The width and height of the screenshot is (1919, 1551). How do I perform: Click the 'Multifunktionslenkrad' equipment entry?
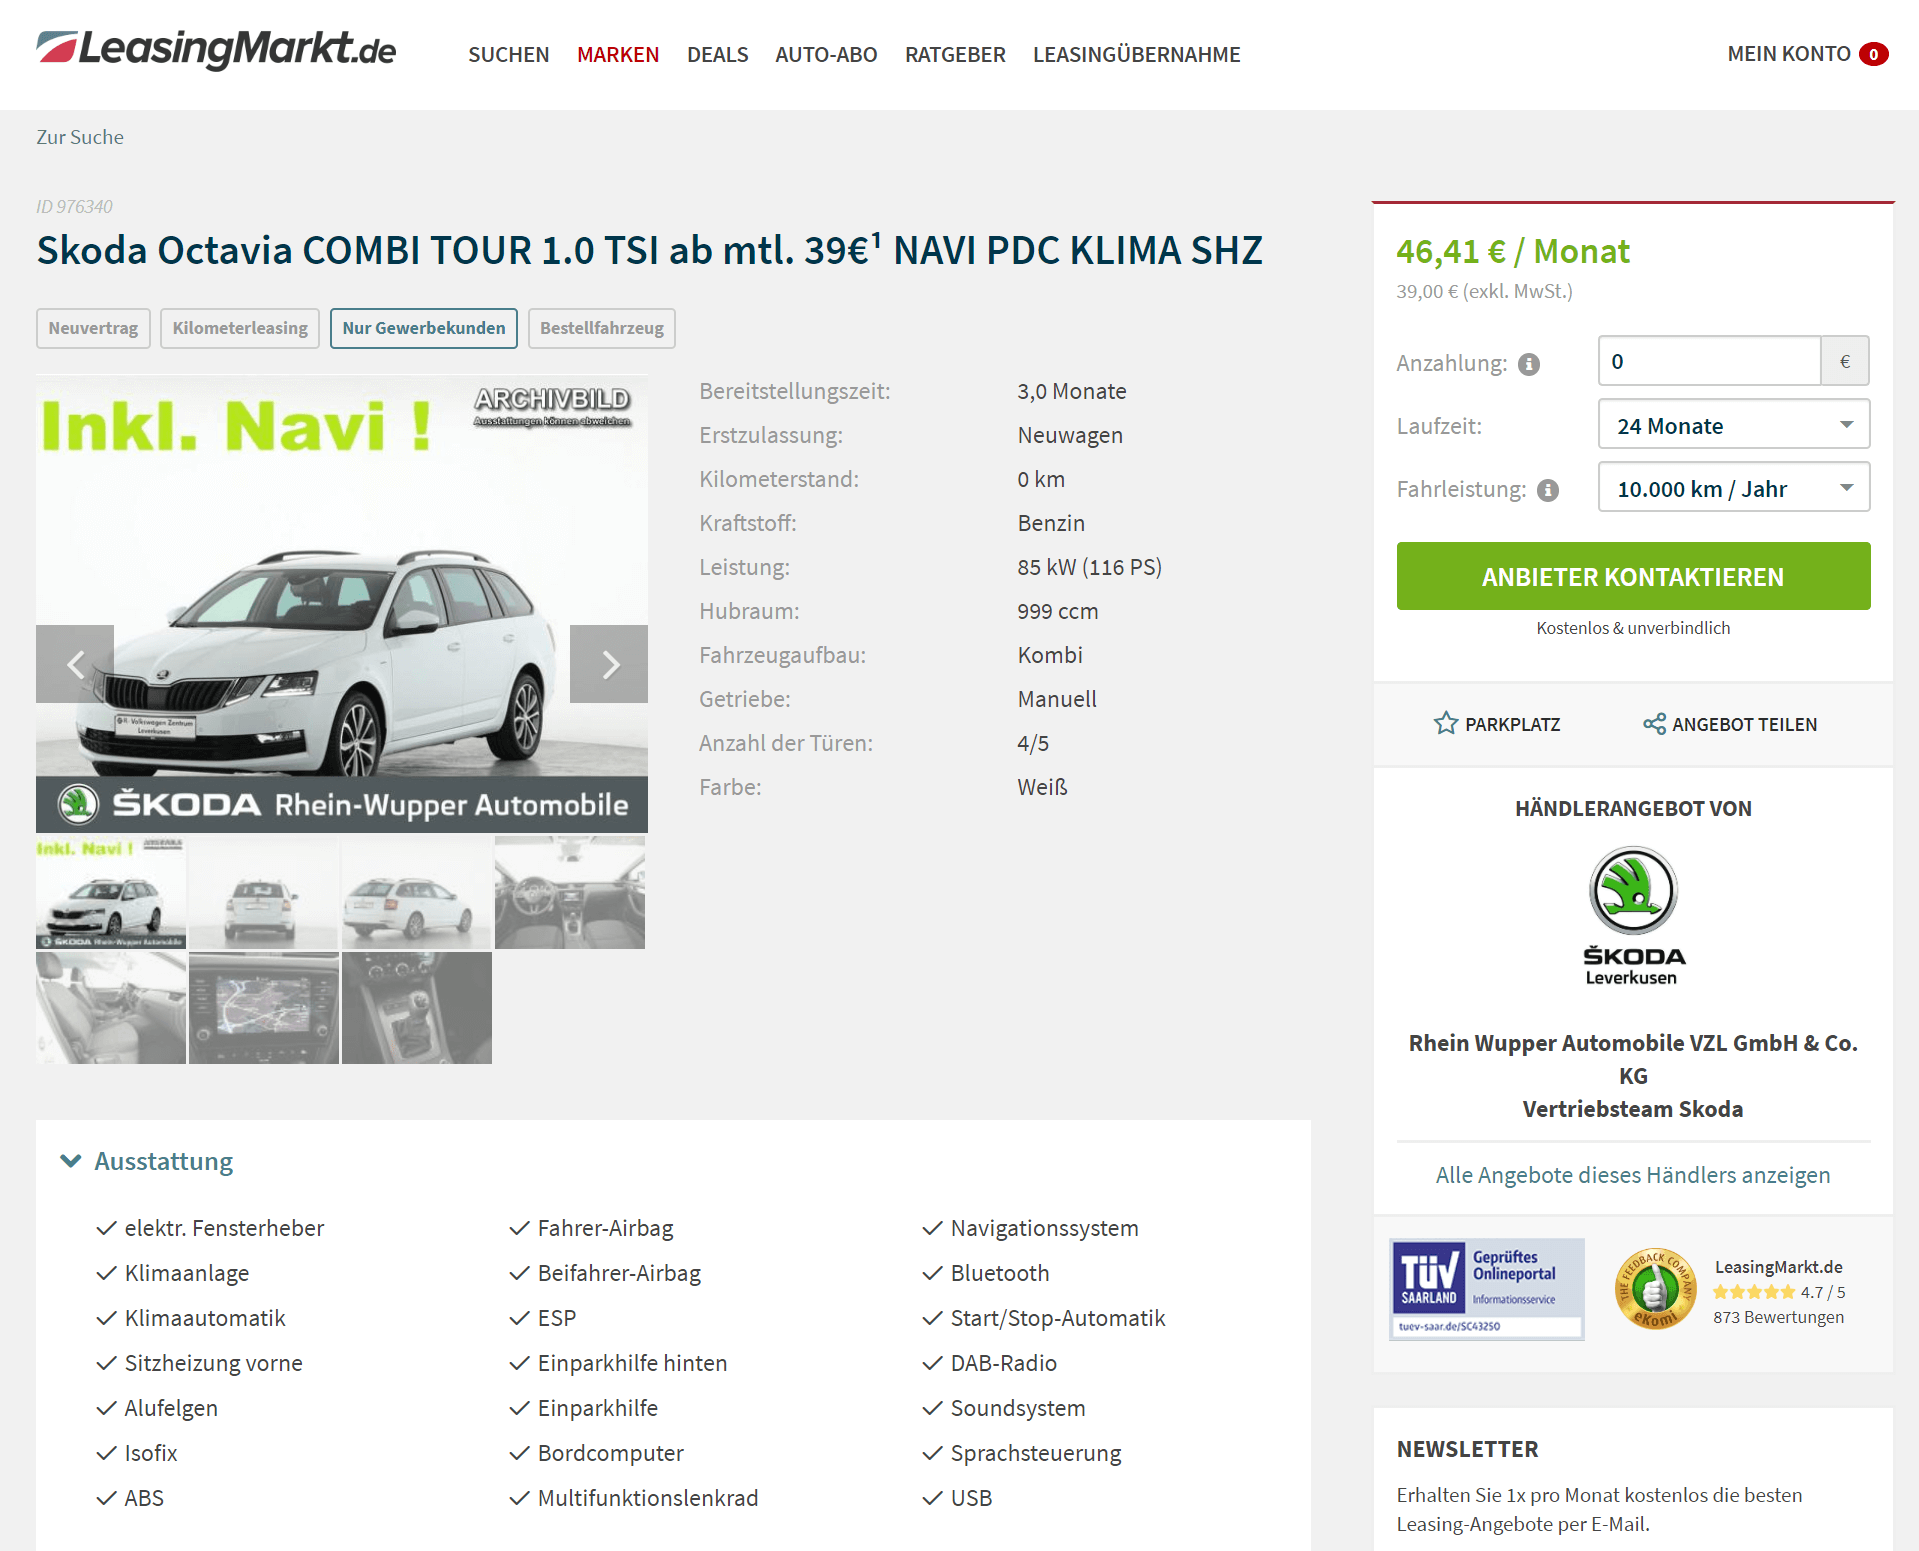648,1498
